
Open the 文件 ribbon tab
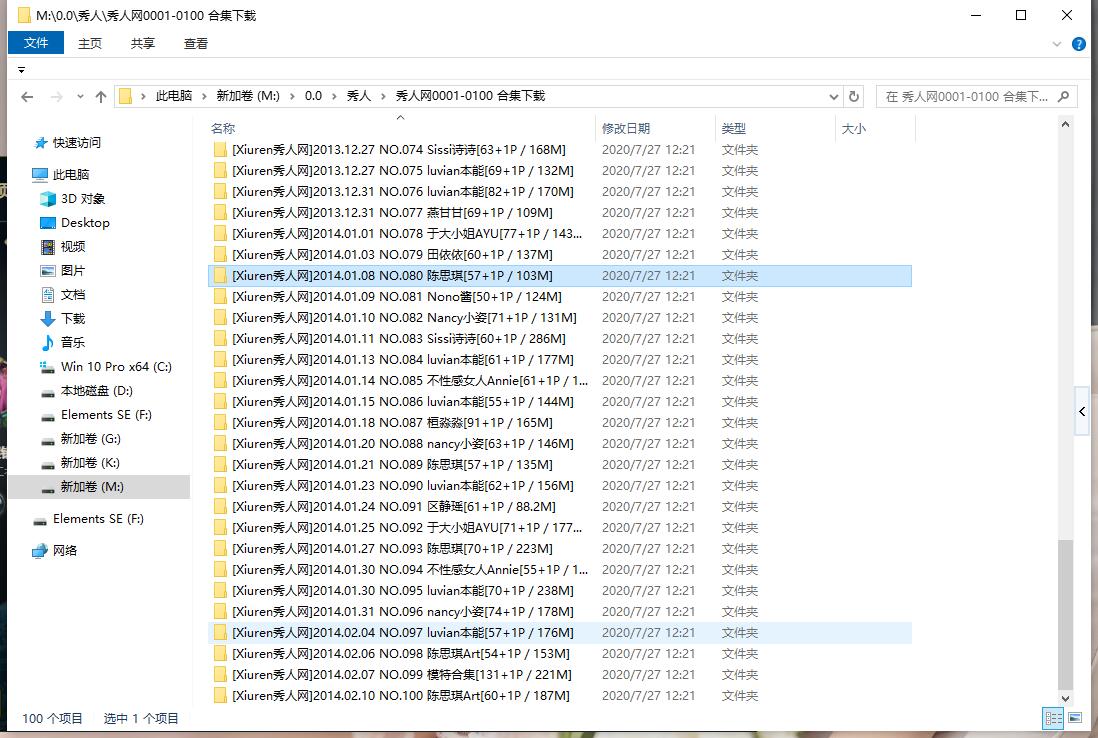tap(36, 43)
